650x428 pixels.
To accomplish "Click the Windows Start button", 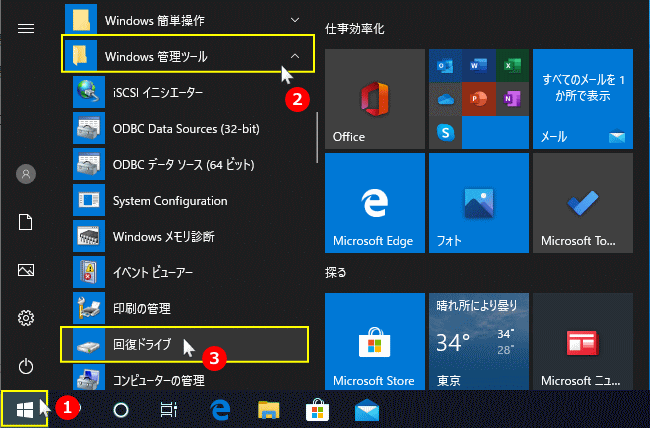I will 24,409.
